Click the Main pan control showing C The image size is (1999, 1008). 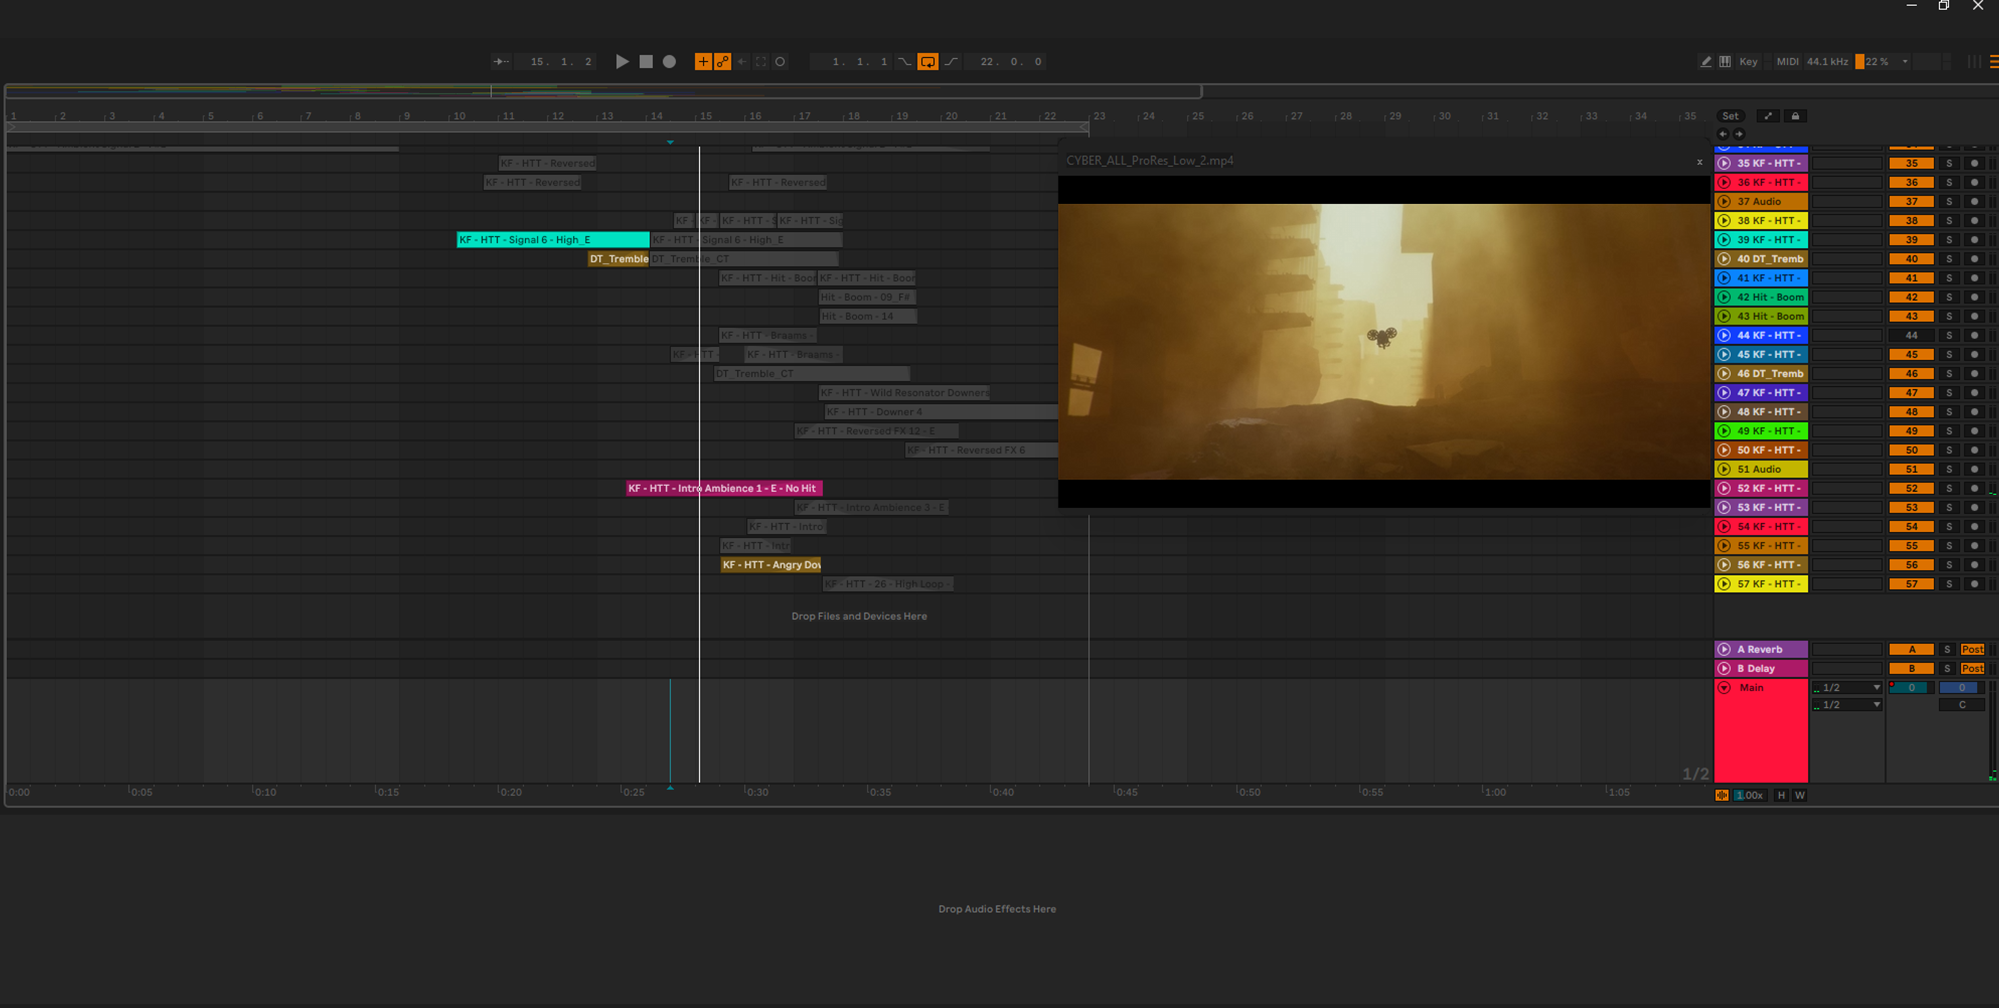click(x=1961, y=705)
